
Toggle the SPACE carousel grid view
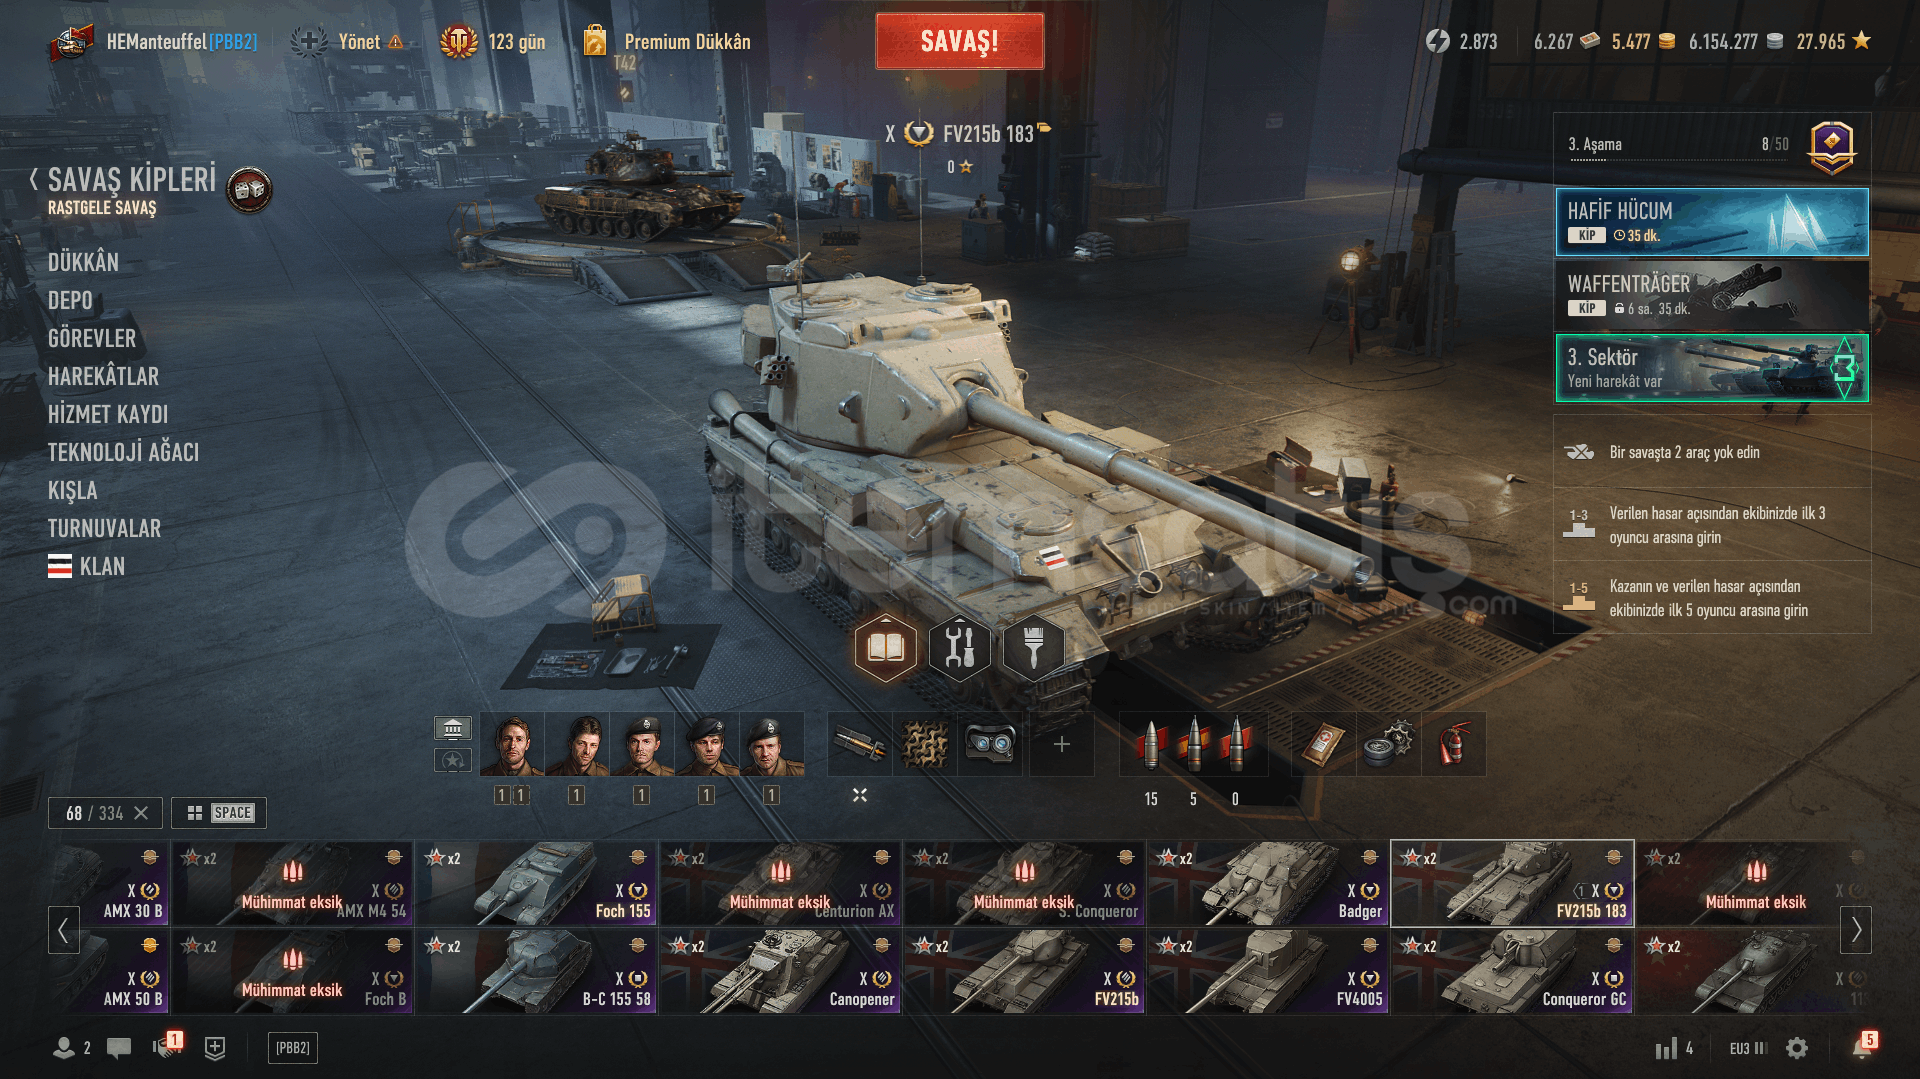[x=219, y=813]
